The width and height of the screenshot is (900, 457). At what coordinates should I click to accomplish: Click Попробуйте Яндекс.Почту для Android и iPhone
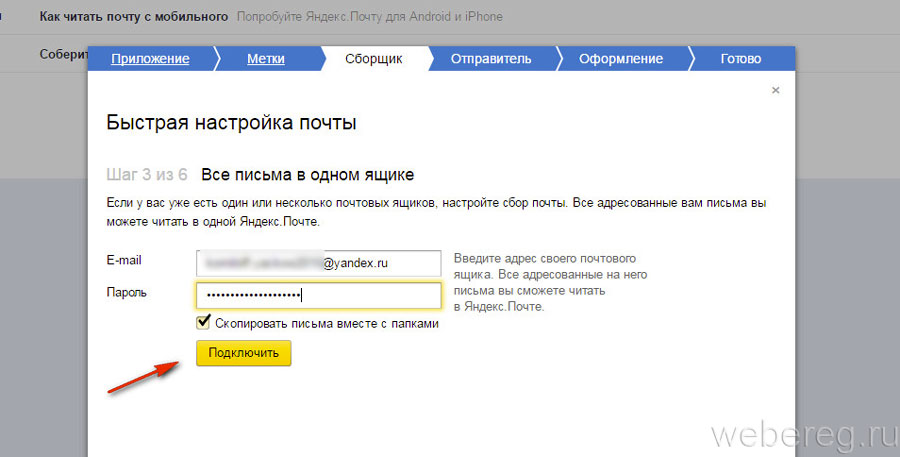coord(370,17)
